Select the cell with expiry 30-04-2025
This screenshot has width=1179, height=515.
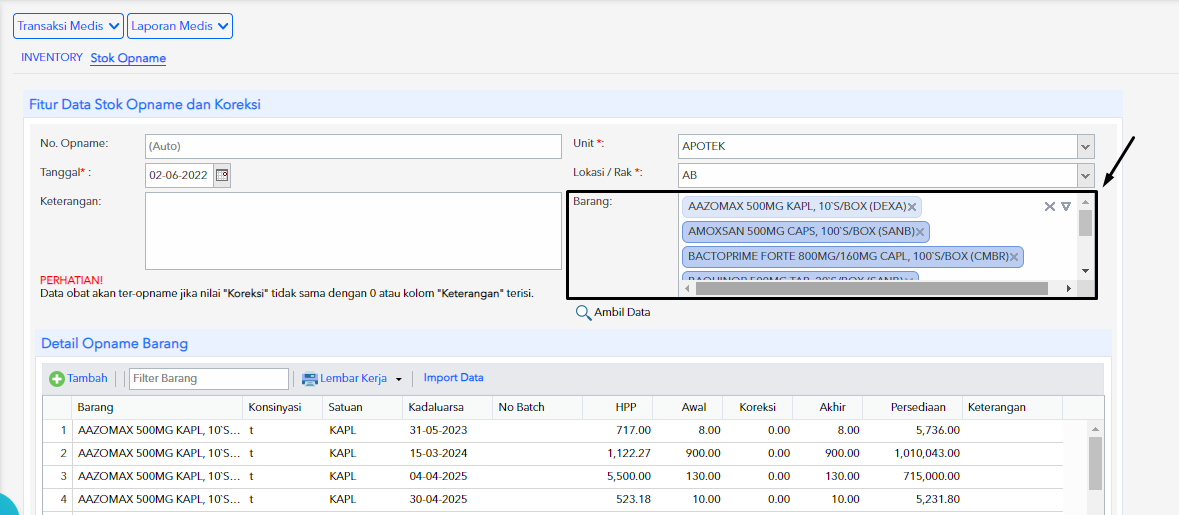tap(447, 499)
